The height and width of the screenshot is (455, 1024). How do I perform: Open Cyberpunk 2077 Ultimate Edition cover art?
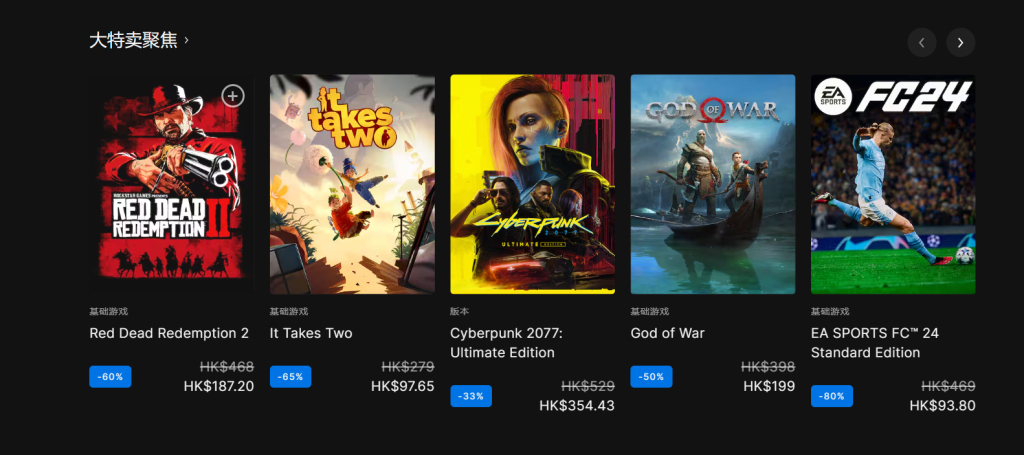pyautogui.click(x=532, y=184)
